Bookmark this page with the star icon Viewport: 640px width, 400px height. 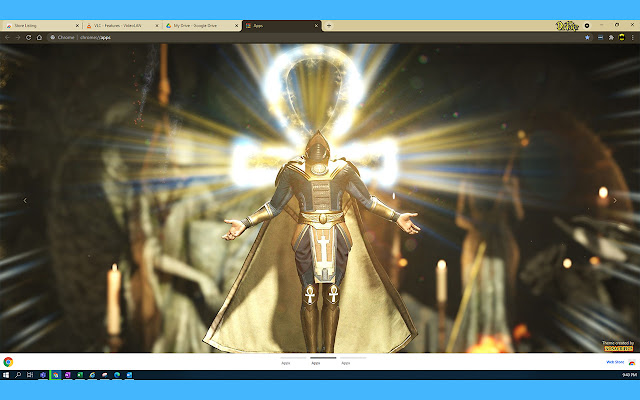tap(587, 37)
